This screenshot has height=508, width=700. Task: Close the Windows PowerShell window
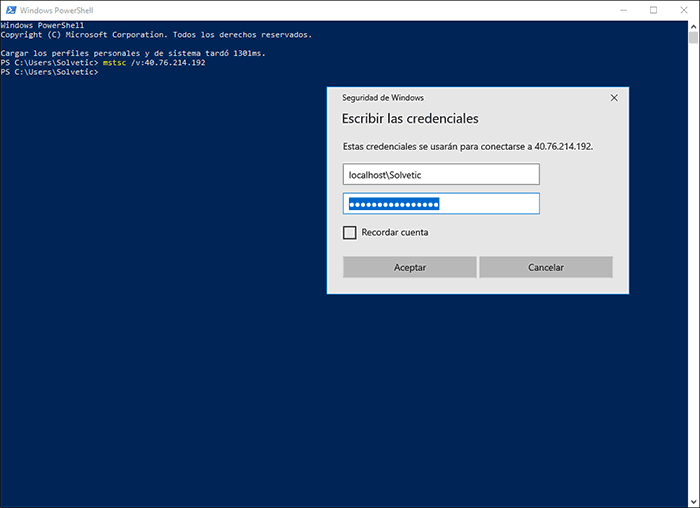pyautogui.click(x=683, y=10)
